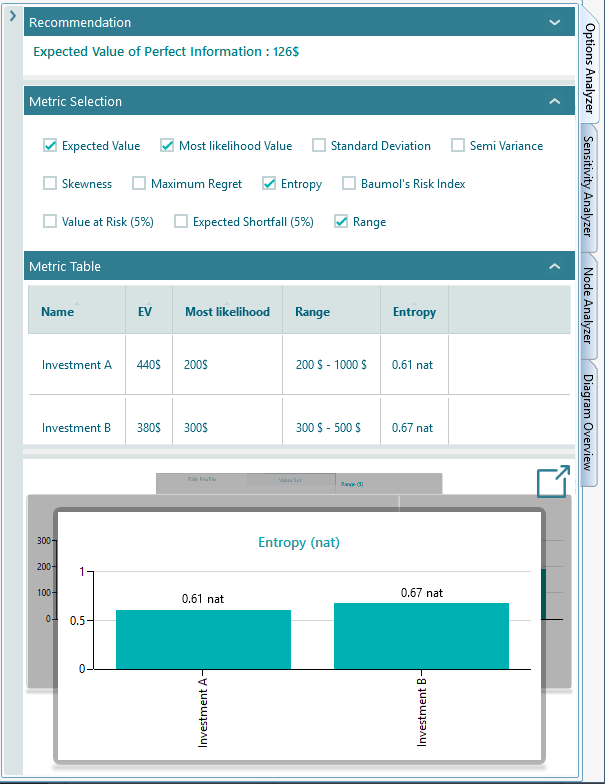Click the Investment B entropy bar
This screenshot has height=784, width=605.
[x=421, y=636]
